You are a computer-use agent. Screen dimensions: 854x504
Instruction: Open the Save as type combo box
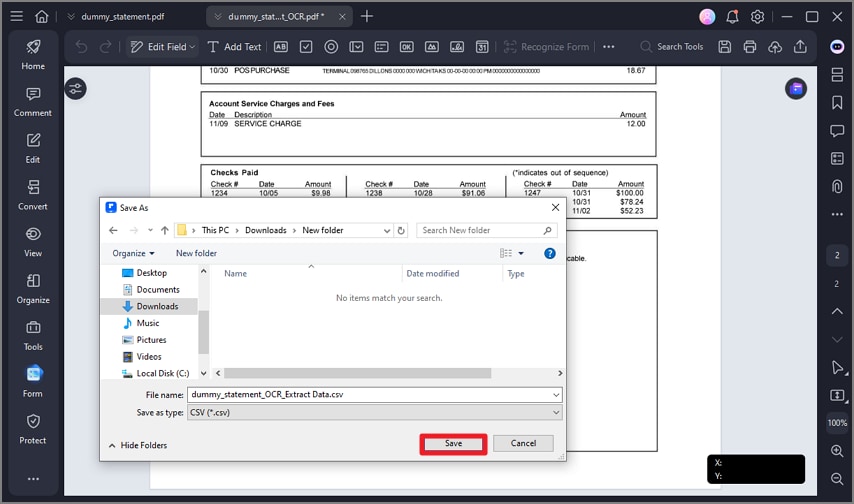pos(375,412)
